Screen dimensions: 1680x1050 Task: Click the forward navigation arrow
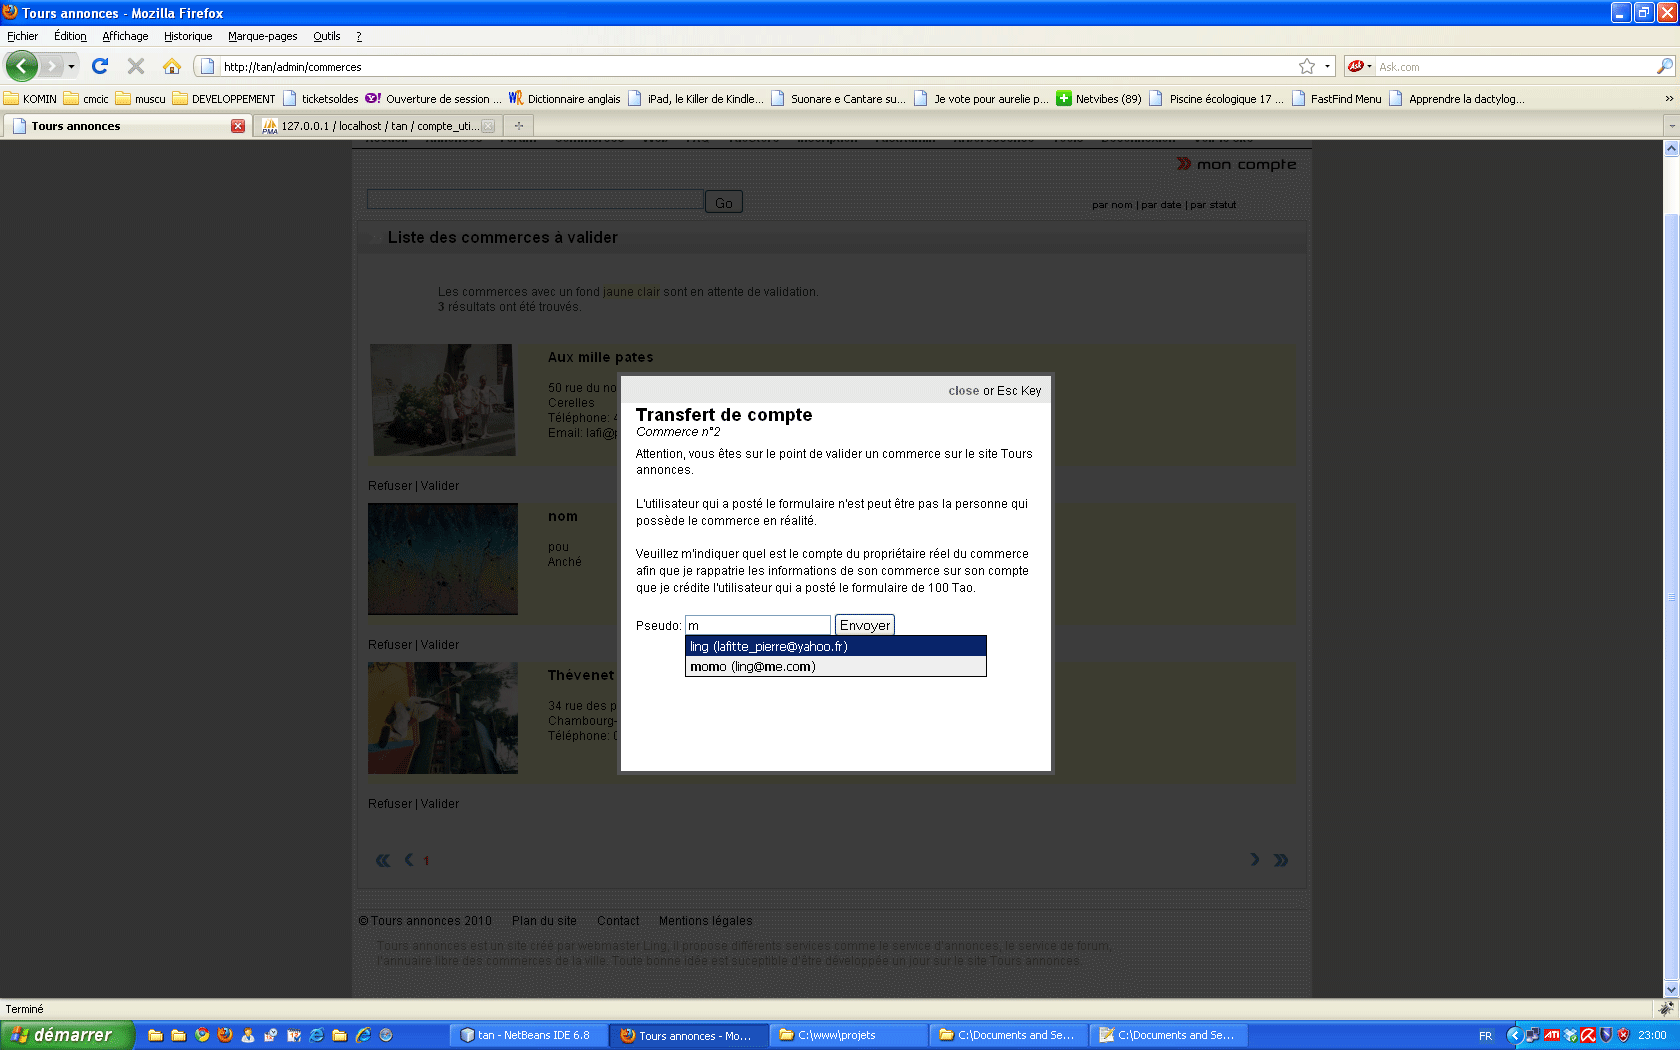(52, 66)
